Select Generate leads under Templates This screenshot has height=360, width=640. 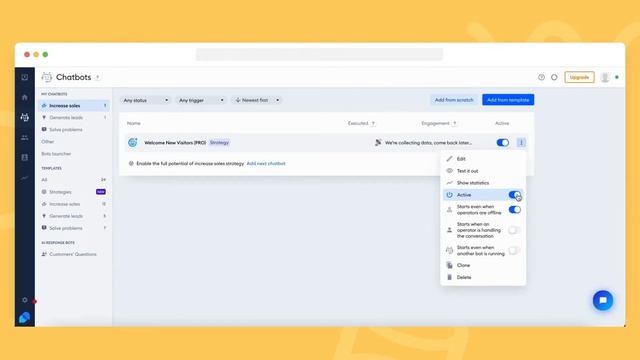click(x=74, y=216)
